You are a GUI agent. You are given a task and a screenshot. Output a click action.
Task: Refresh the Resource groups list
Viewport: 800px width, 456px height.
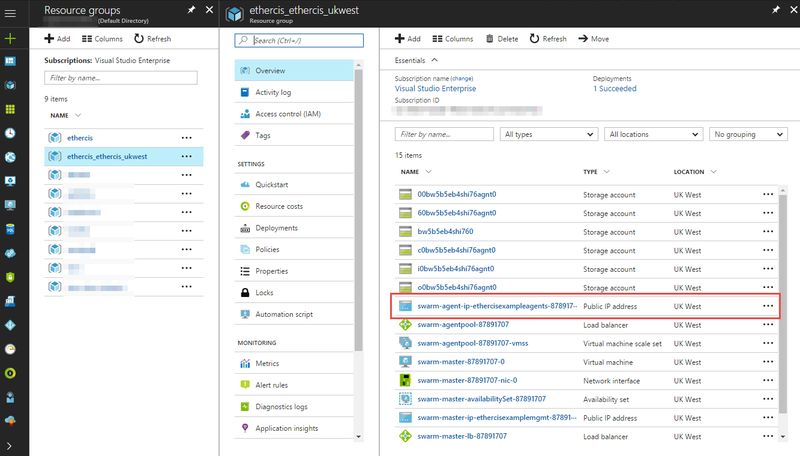pos(153,39)
